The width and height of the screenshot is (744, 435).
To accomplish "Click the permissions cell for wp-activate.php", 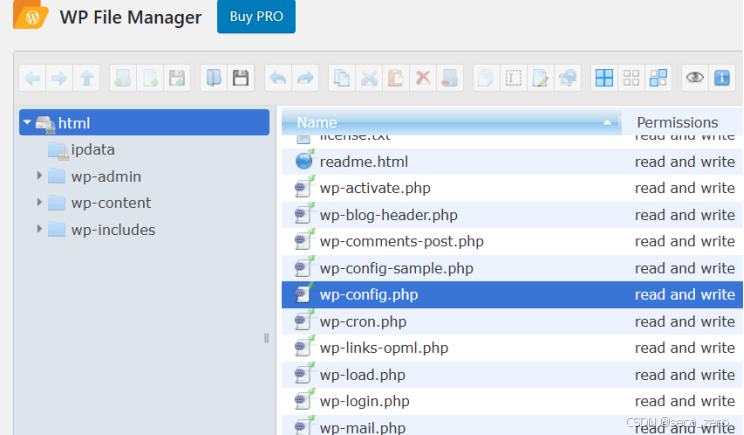I will (685, 188).
